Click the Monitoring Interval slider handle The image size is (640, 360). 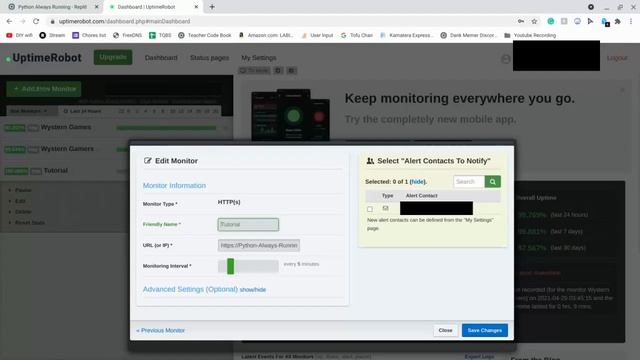point(231,266)
